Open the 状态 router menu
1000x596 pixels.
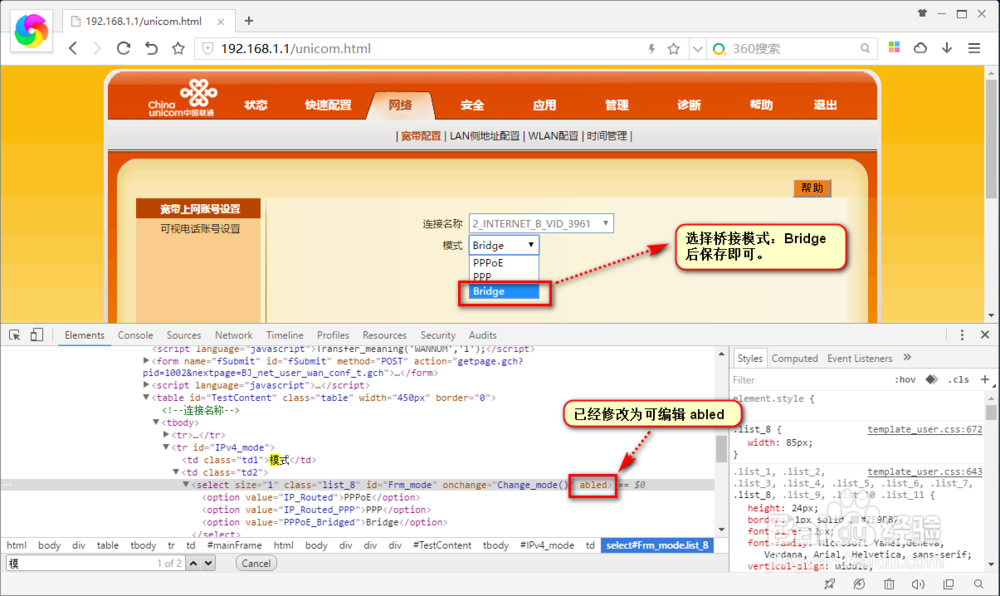tap(256, 105)
